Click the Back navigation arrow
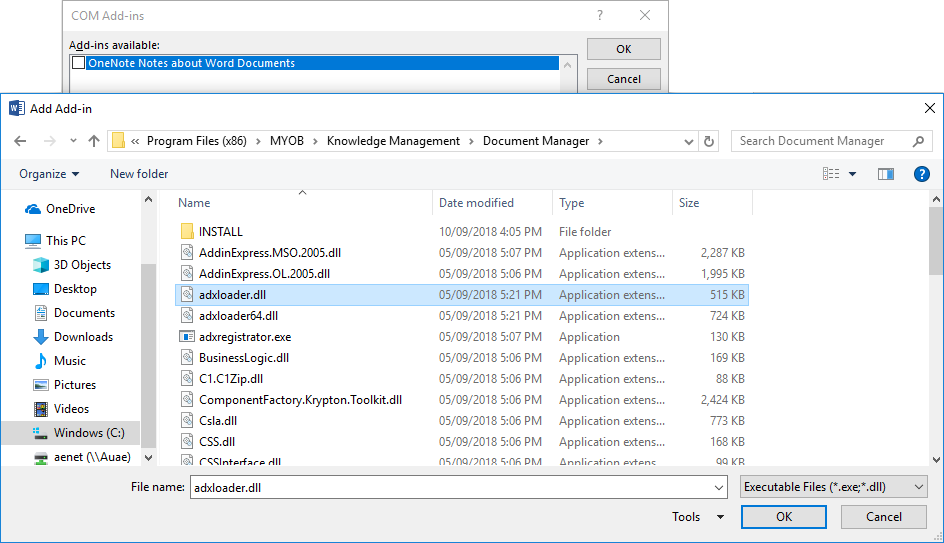This screenshot has width=944, height=543. [19, 141]
